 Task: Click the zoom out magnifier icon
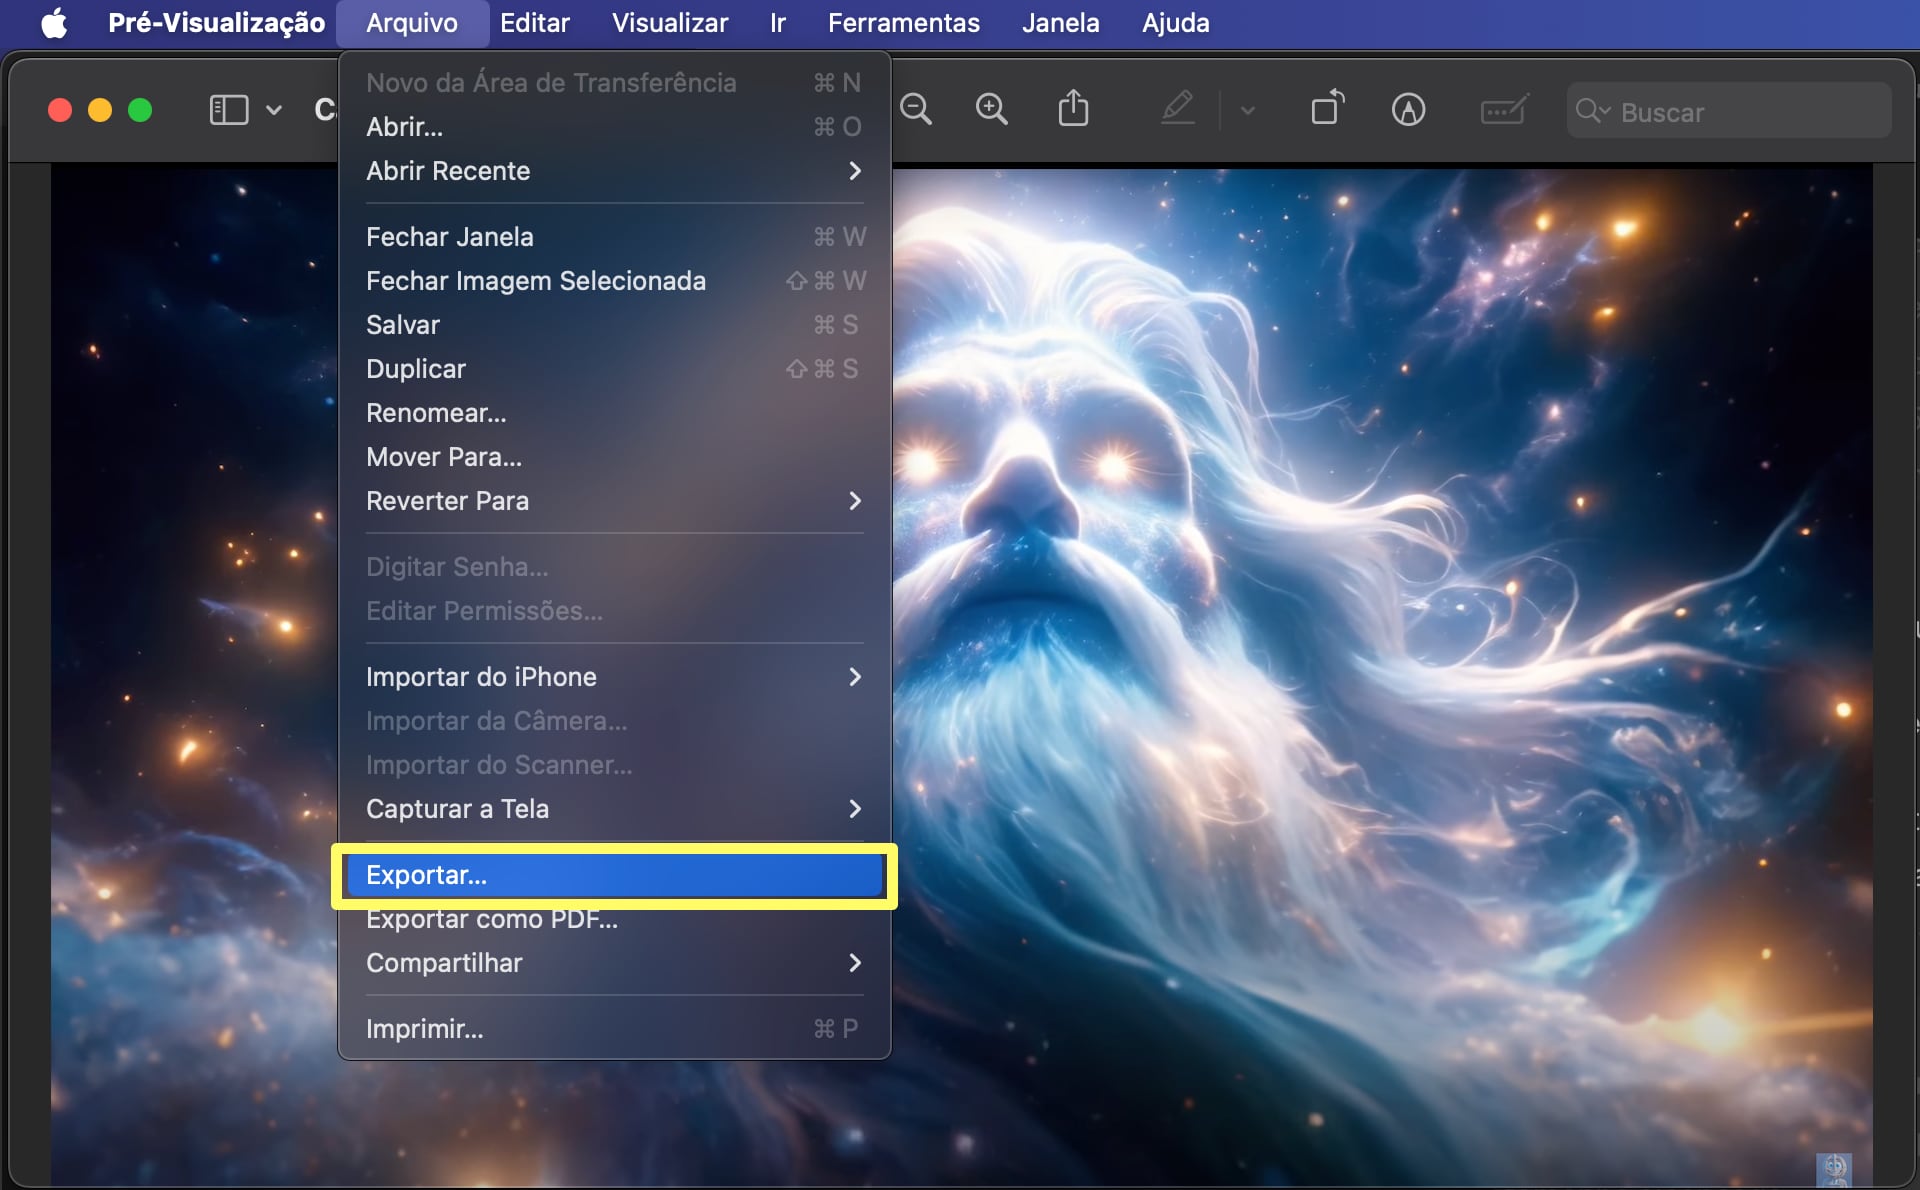(915, 109)
